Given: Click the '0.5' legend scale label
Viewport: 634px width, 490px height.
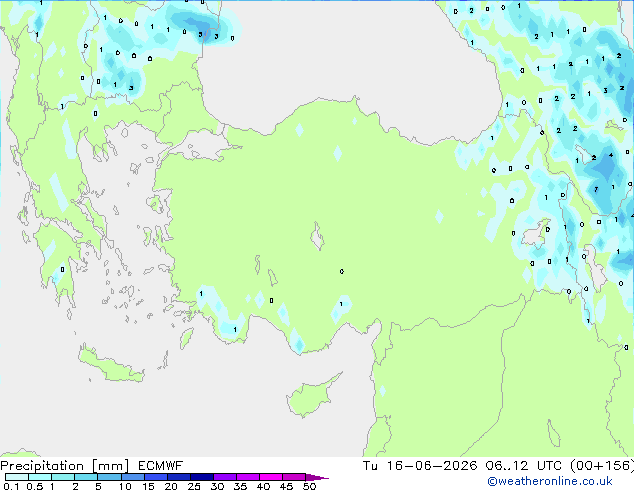Looking at the screenshot, I should tap(35, 486).
